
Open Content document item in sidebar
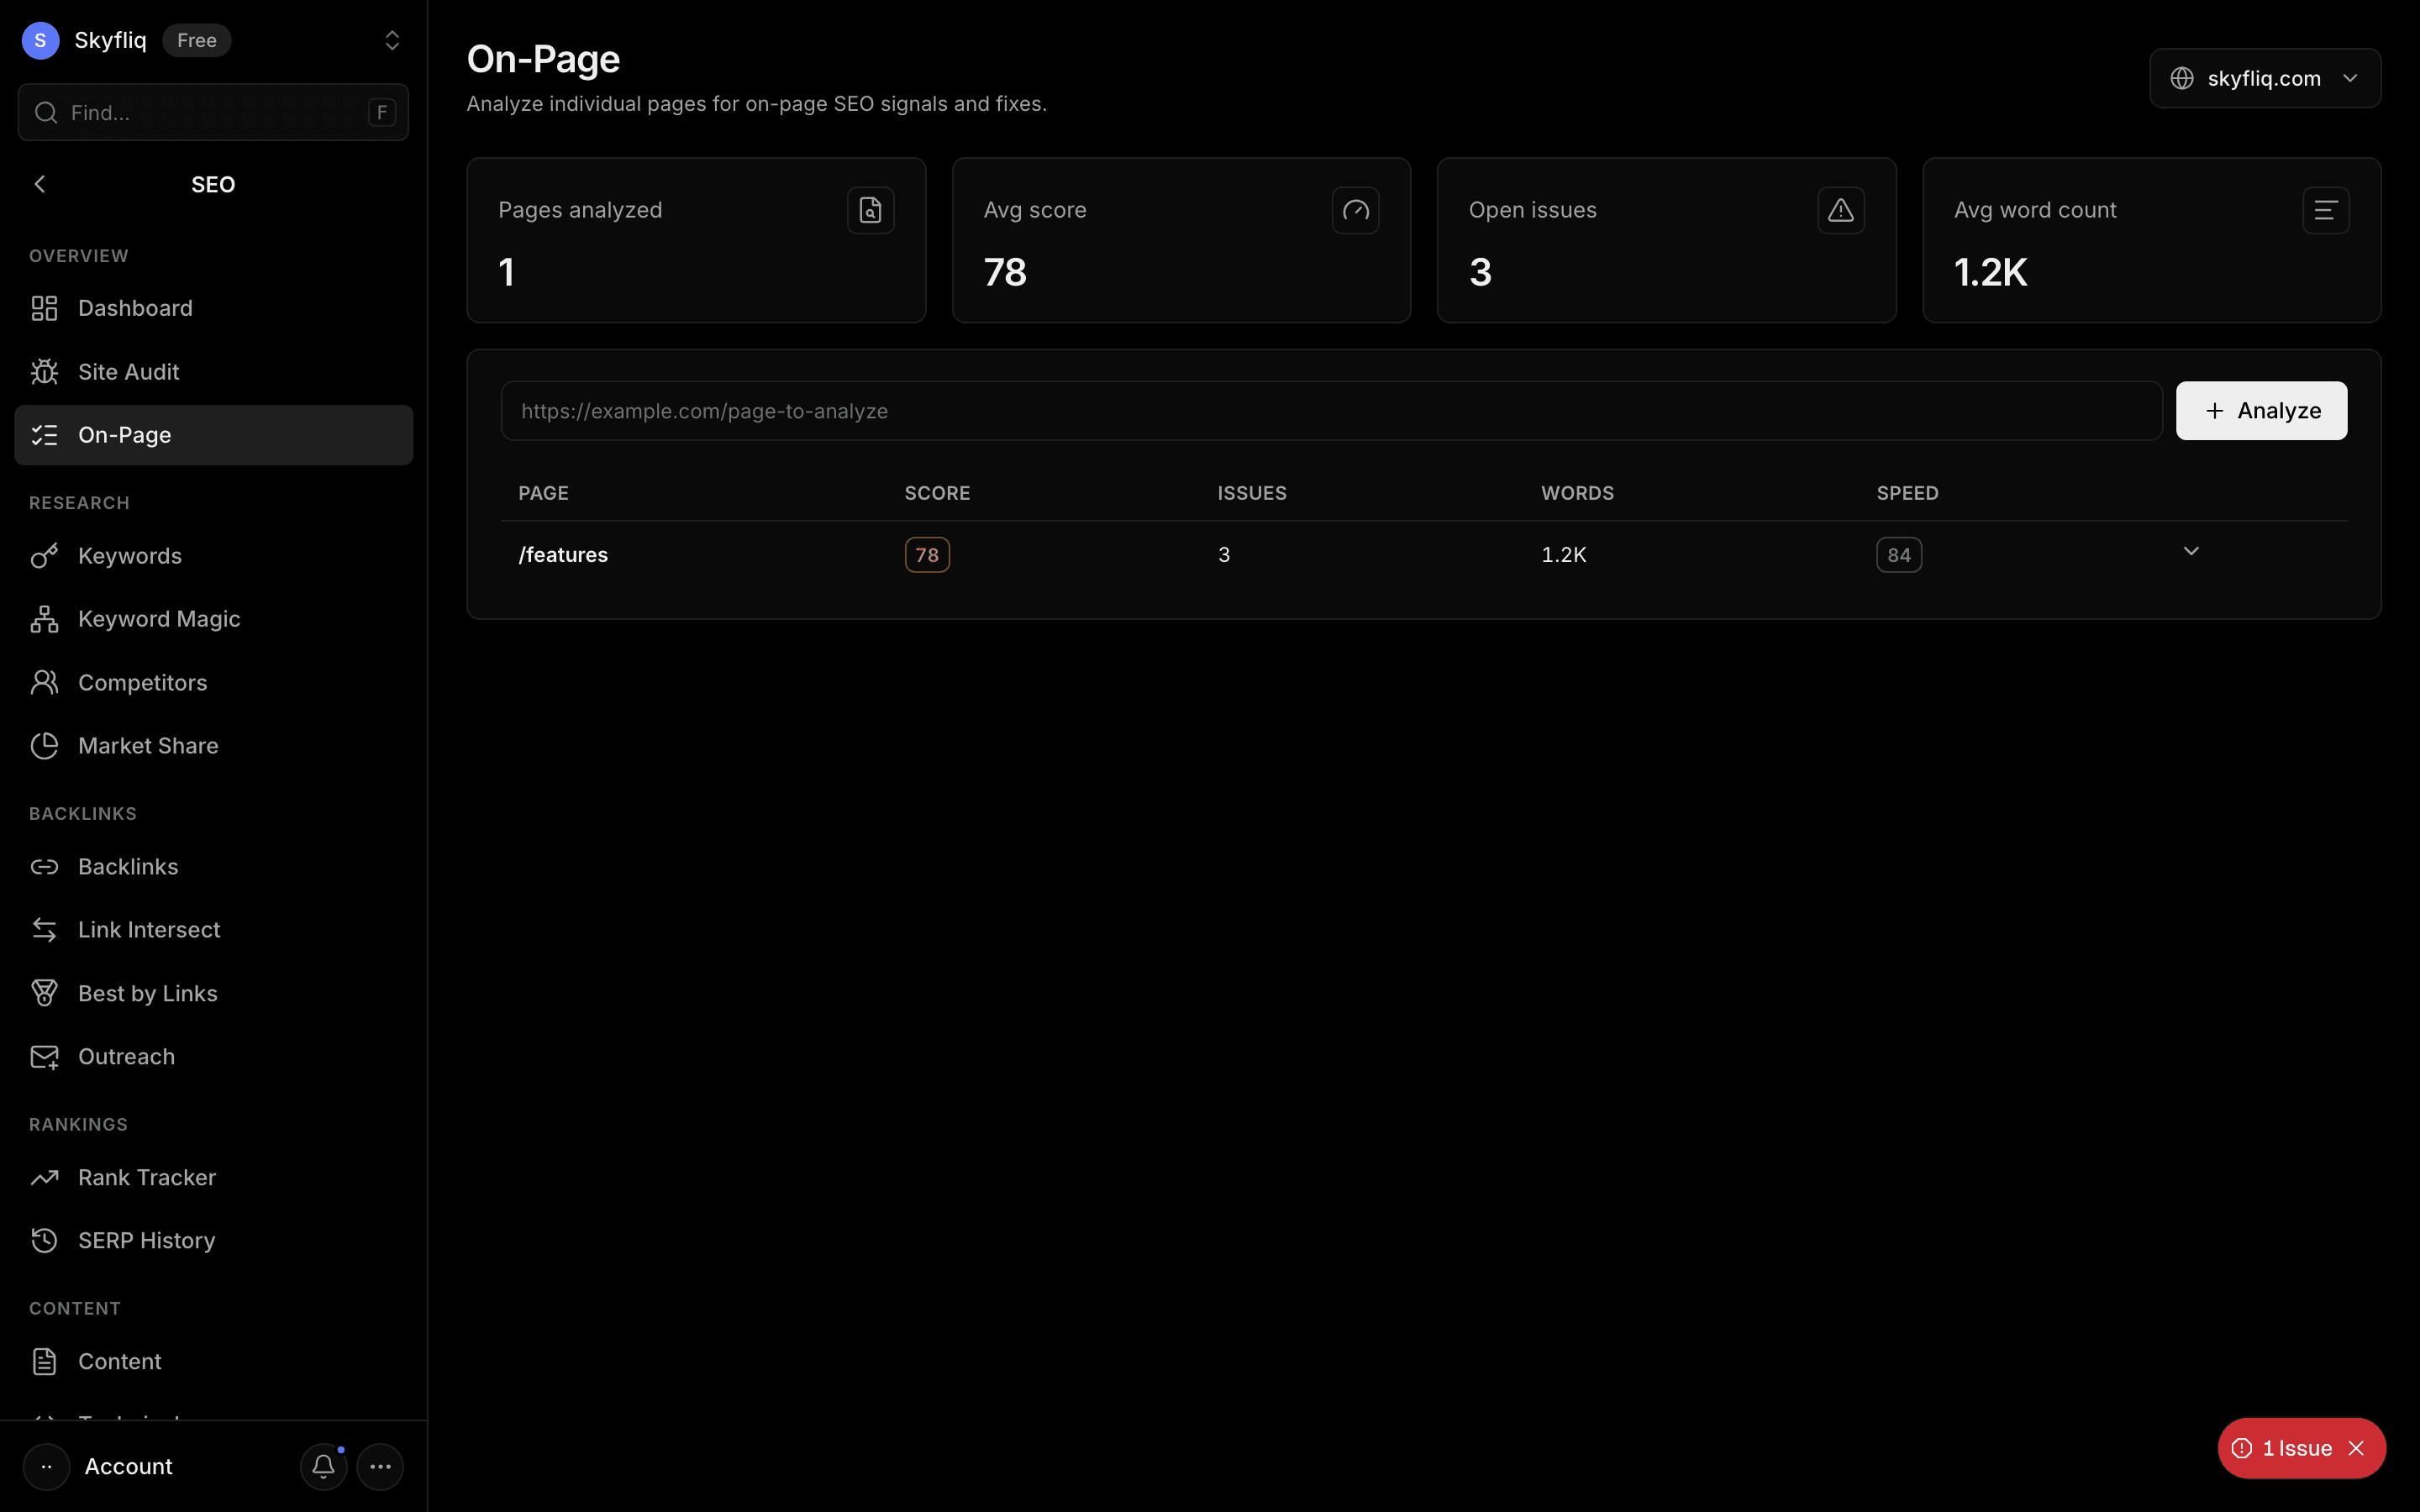pos(213,1362)
